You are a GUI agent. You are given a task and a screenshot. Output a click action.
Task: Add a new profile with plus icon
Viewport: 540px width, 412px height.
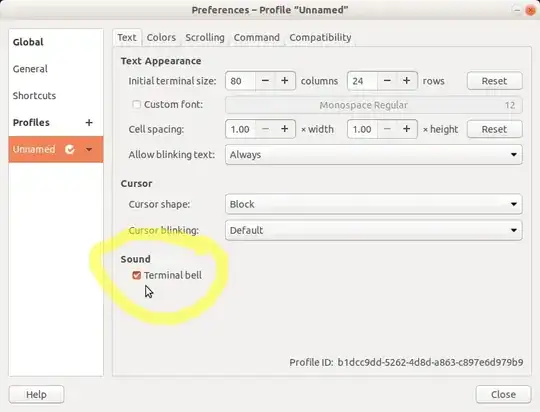(x=89, y=123)
